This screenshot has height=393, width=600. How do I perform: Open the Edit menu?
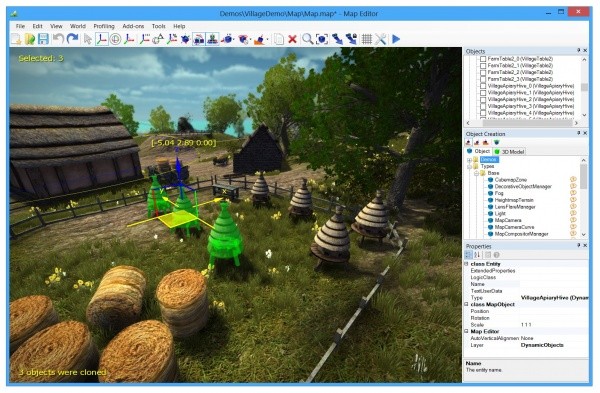38,26
